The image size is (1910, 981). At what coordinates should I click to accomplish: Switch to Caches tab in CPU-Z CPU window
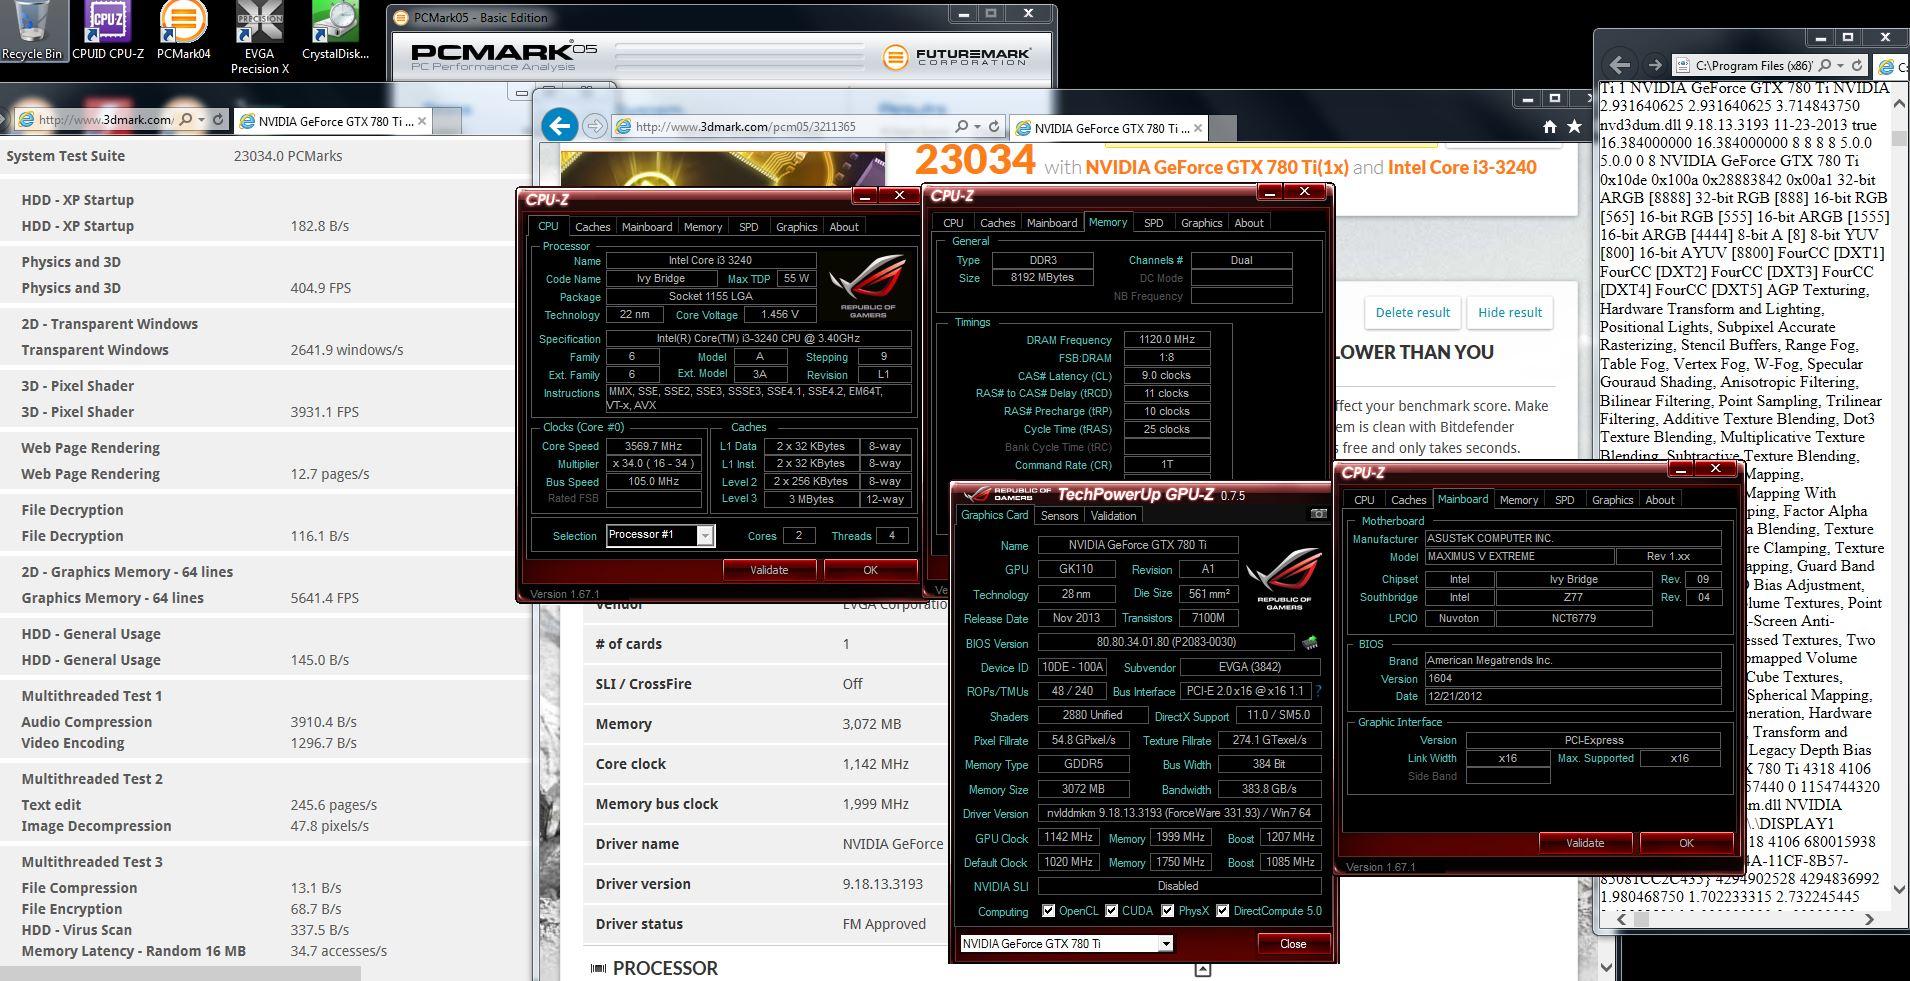pyautogui.click(x=592, y=227)
